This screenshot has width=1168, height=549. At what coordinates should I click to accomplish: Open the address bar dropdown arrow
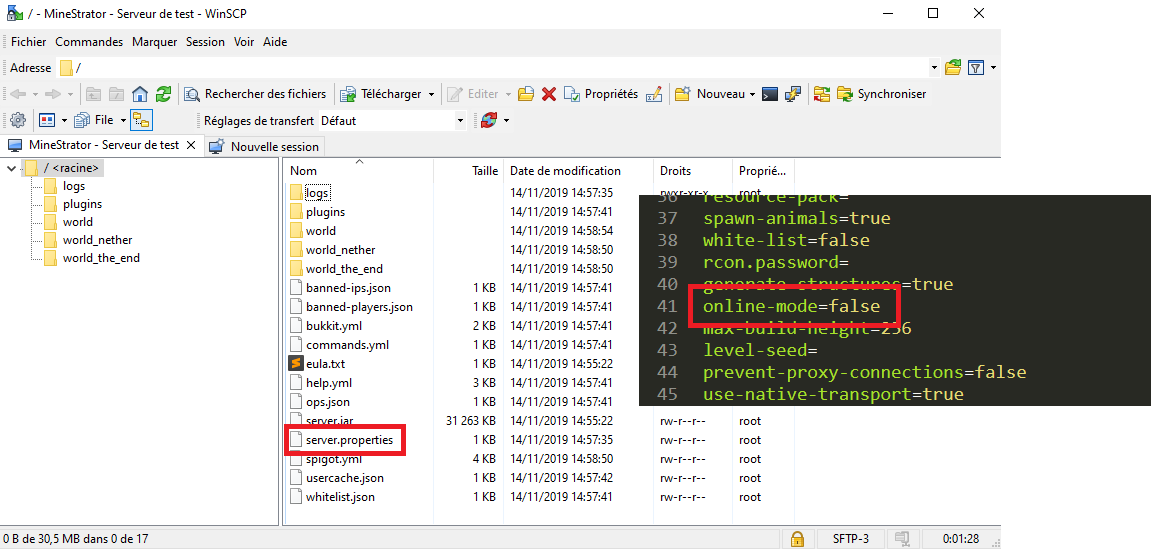(x=935, y=68)
